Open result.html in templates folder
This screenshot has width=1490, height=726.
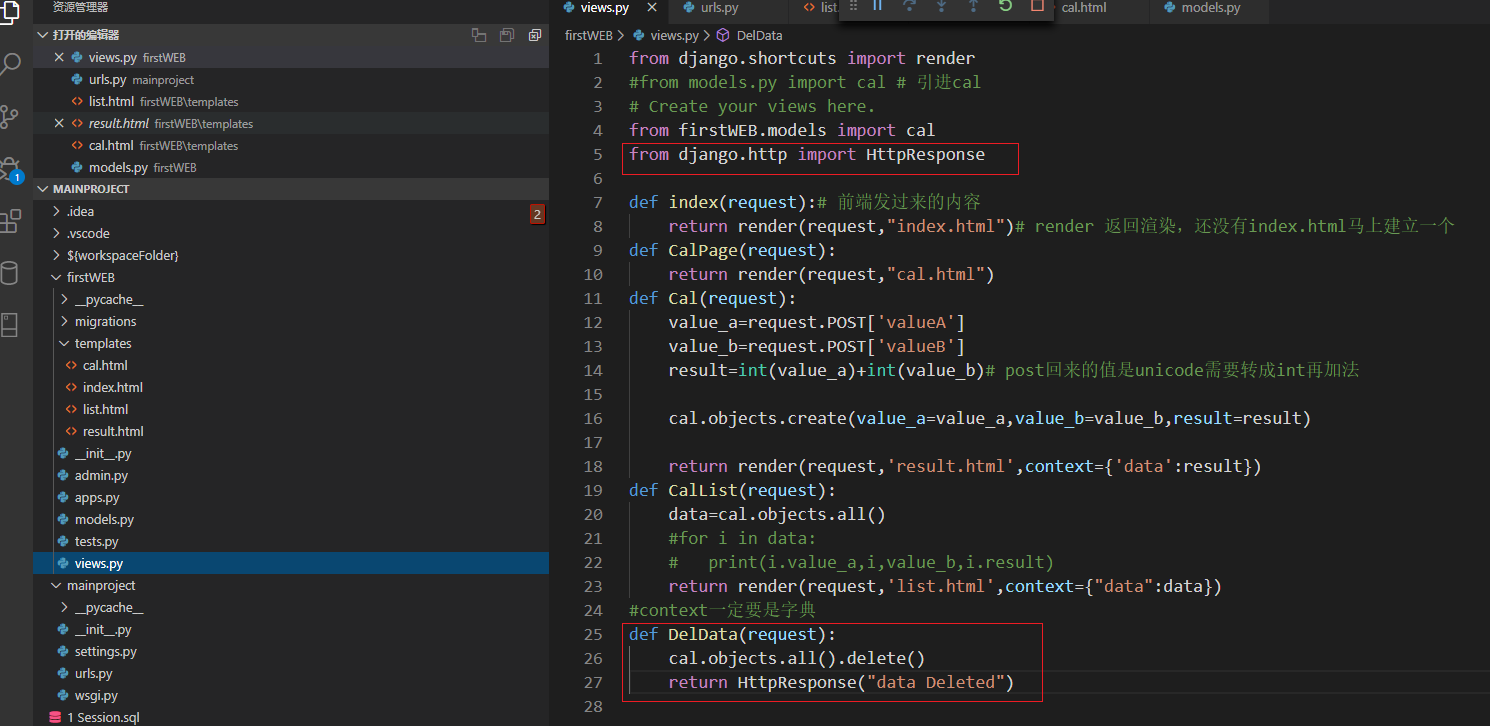pyautogui.click(x=291, y=431)
